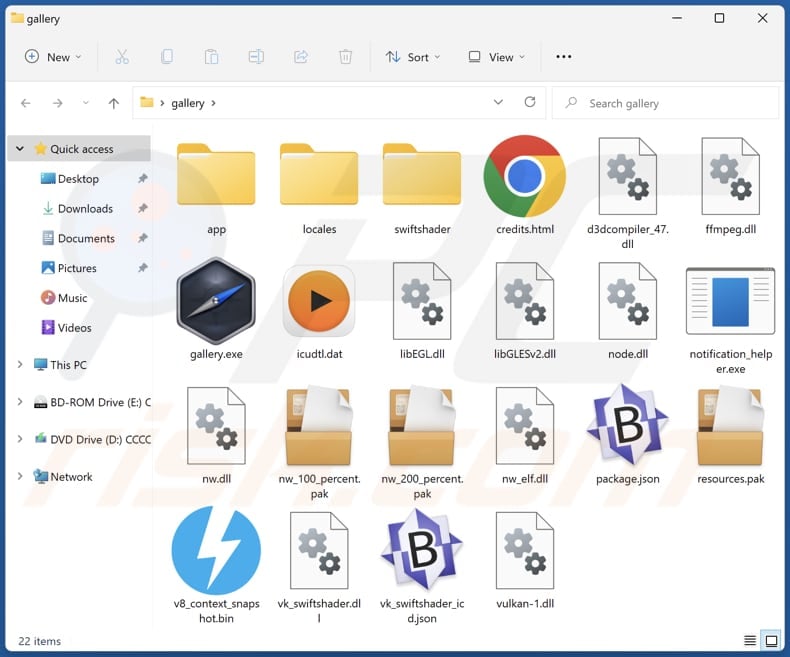The width and height of the screenshot is (790, 657).
Task: Select the v8_context_snapshot.bin lightning icon
Action: coord(216,551)
